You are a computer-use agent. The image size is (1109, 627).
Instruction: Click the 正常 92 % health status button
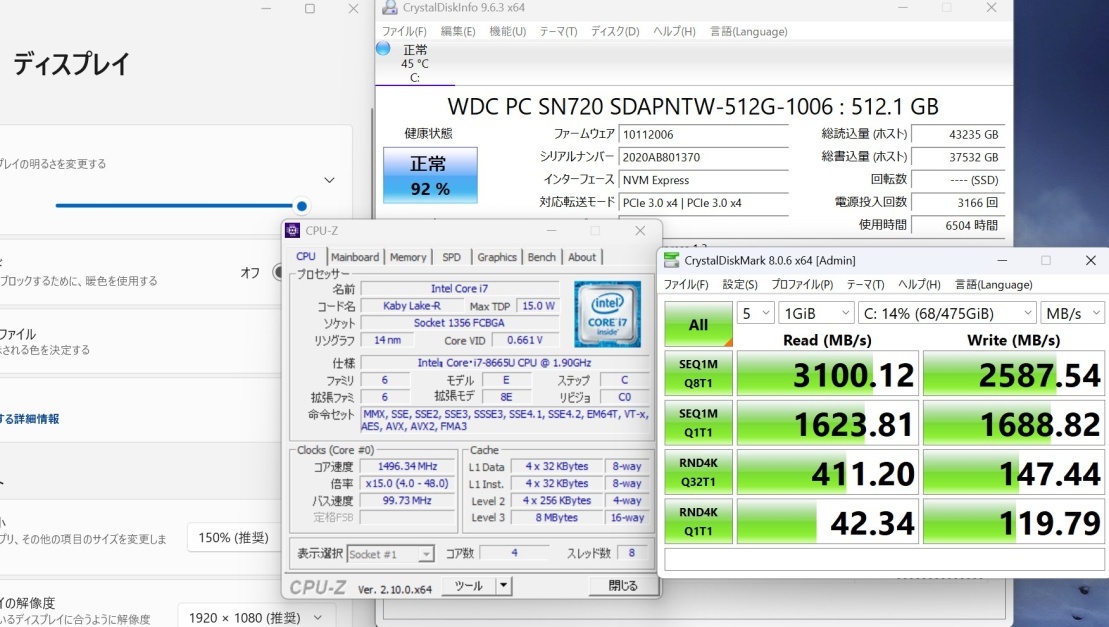pos(430,175)
